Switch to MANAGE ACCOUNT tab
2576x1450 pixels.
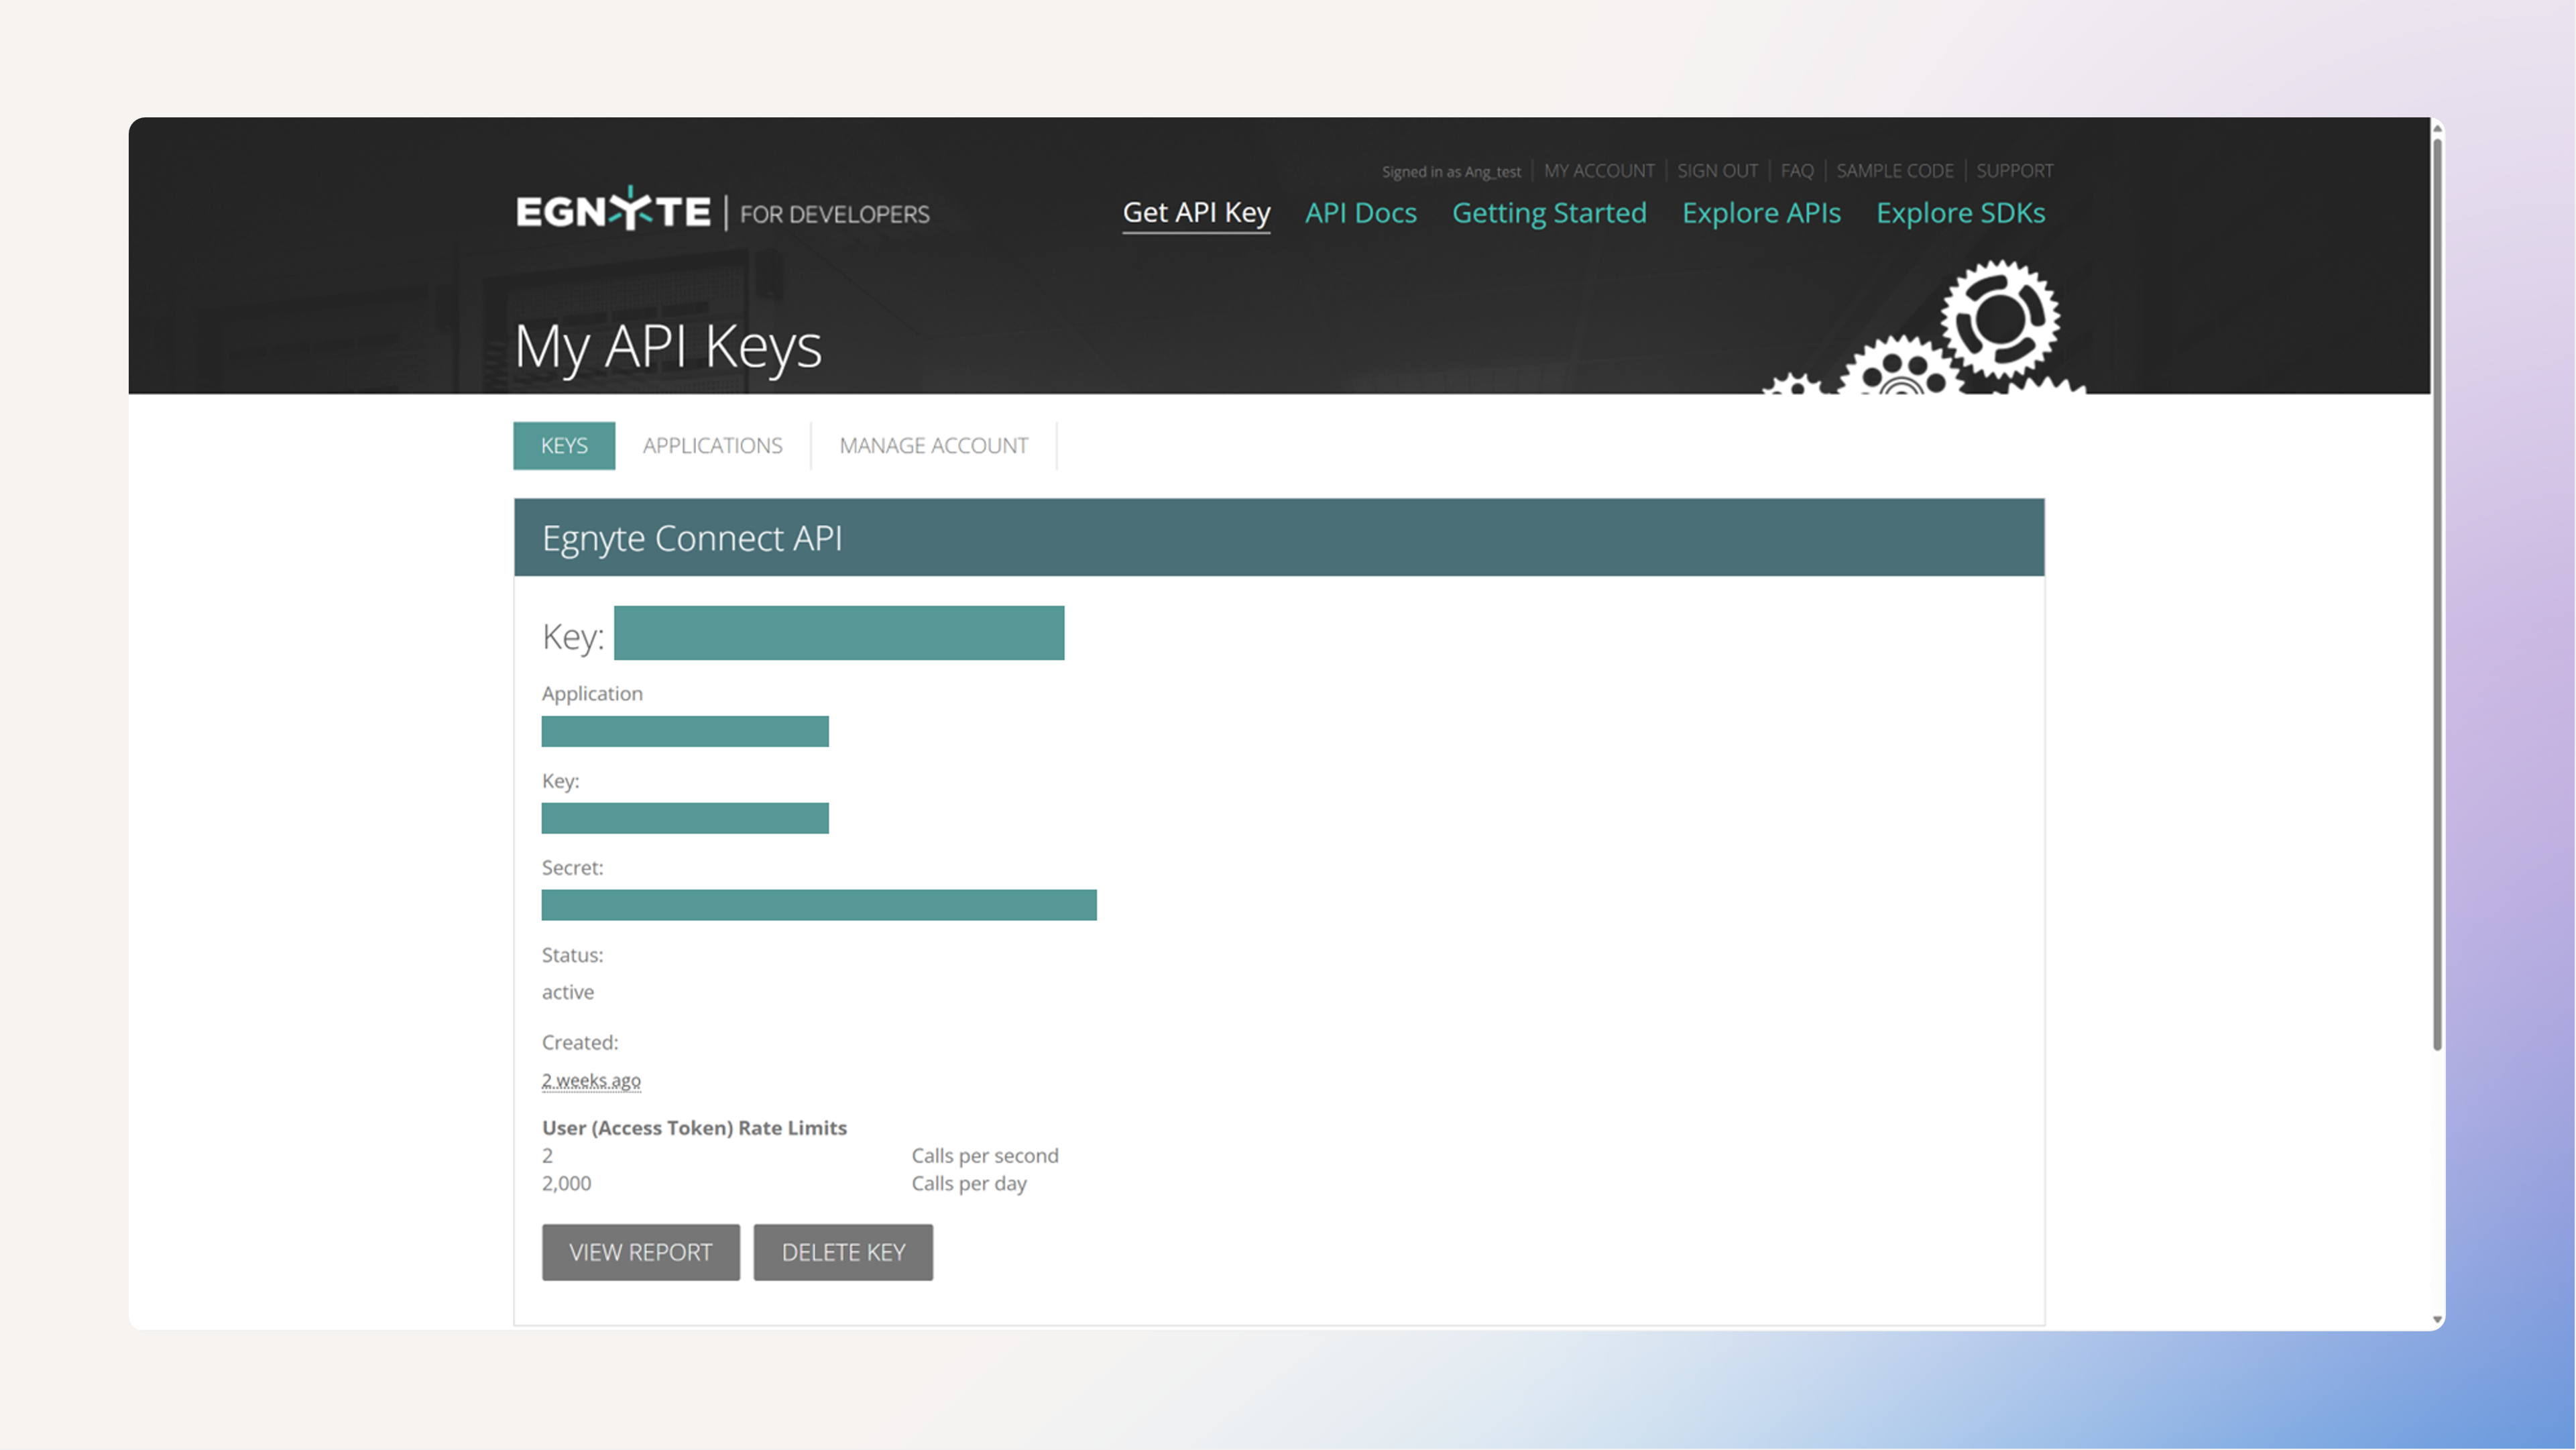(933, 446)
